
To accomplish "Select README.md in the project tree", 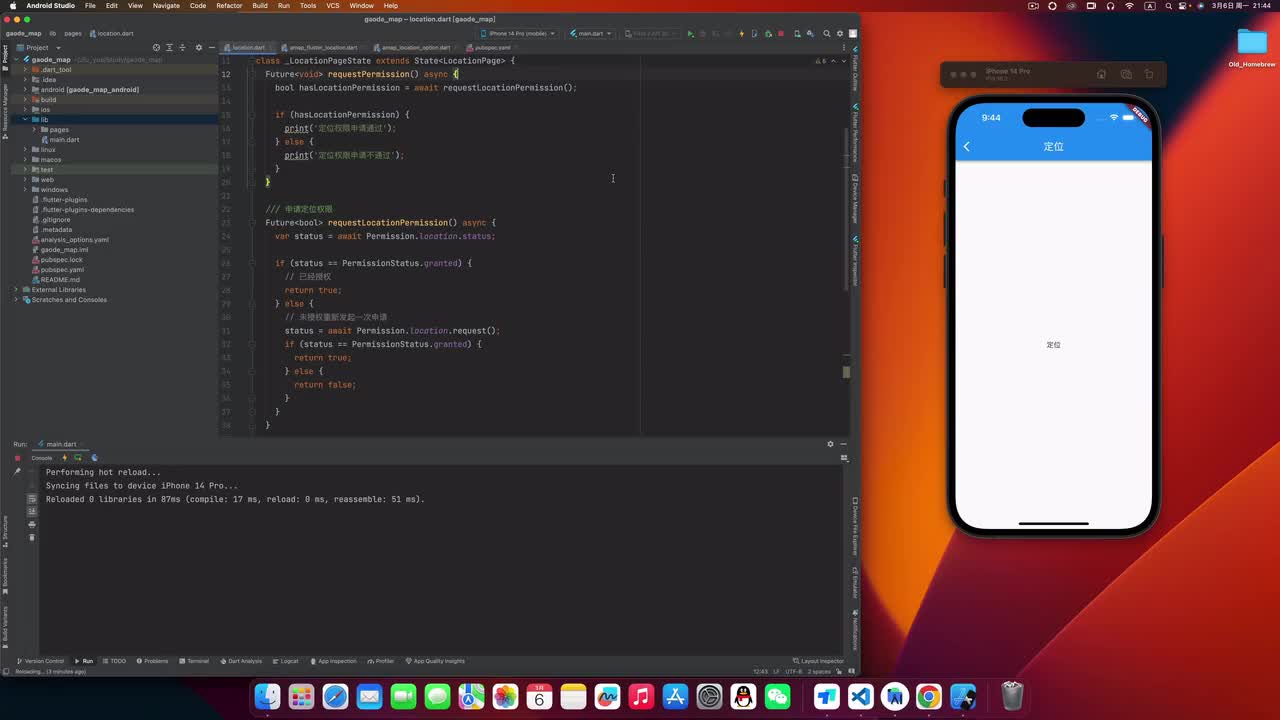I will tap(60, 280).
